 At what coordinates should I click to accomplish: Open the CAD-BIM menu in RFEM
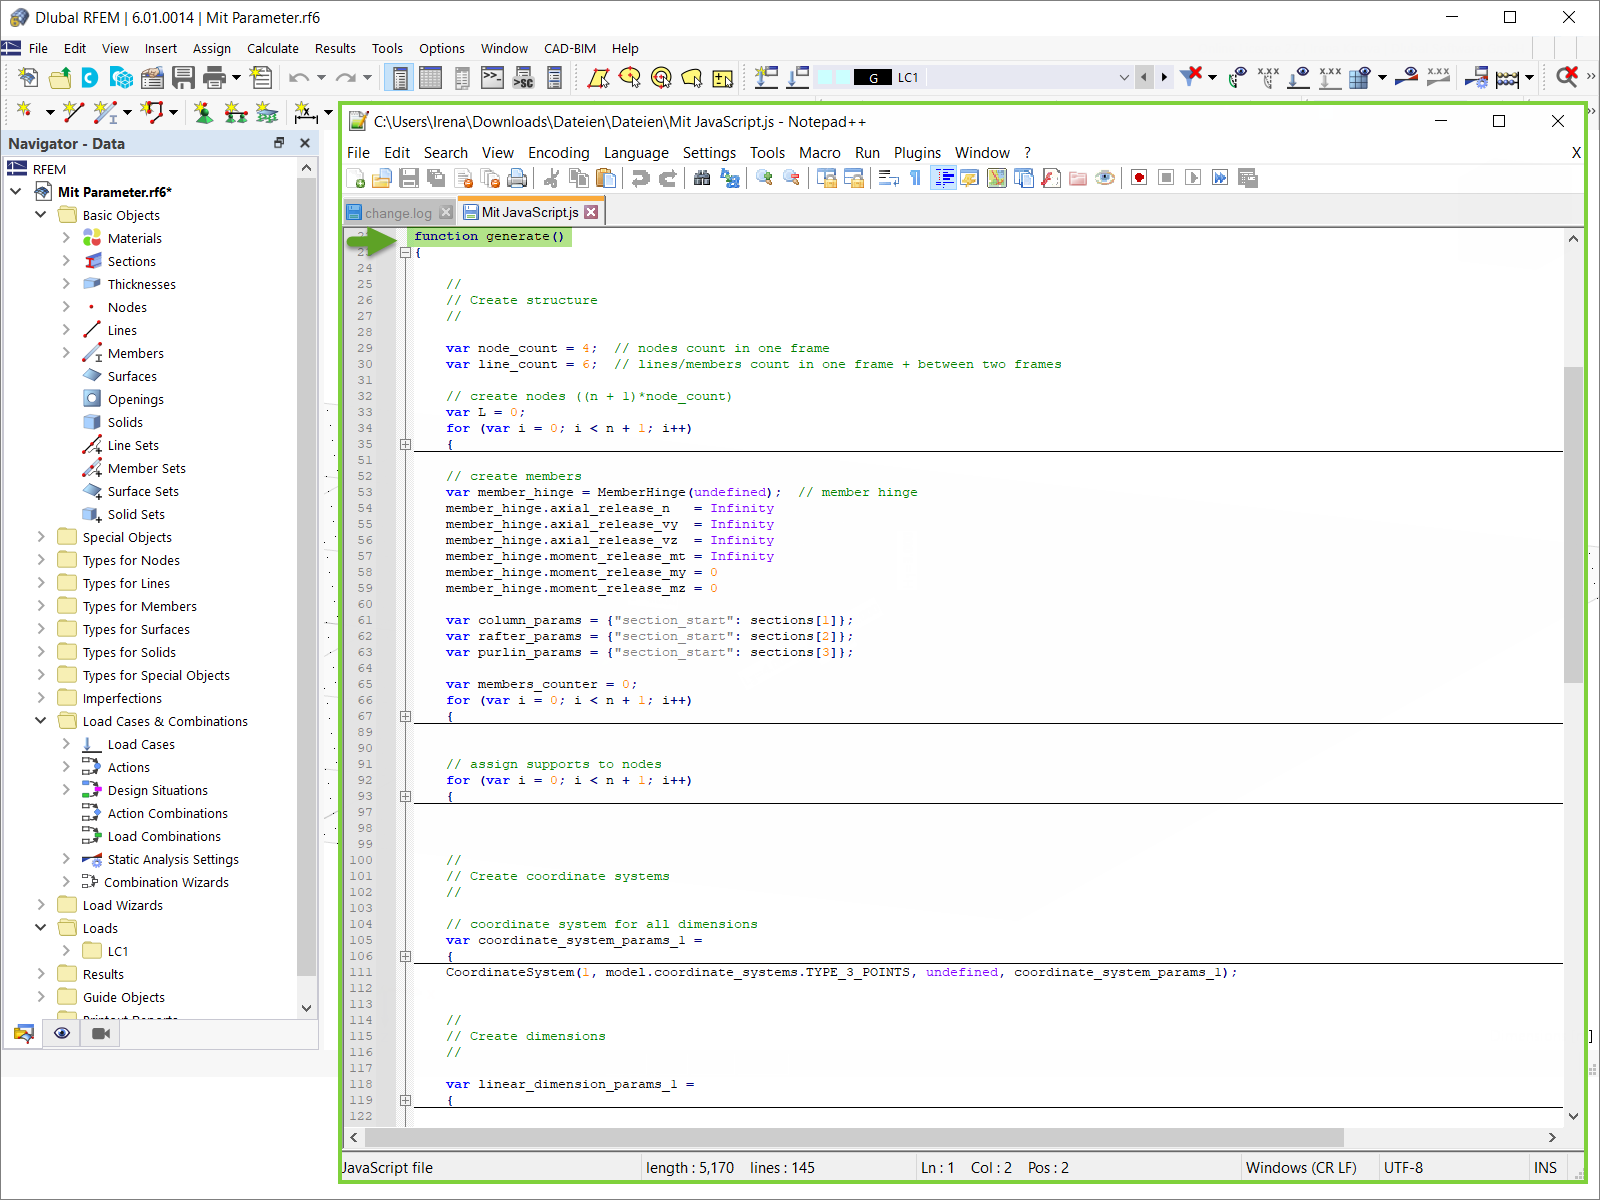point(569,48)
